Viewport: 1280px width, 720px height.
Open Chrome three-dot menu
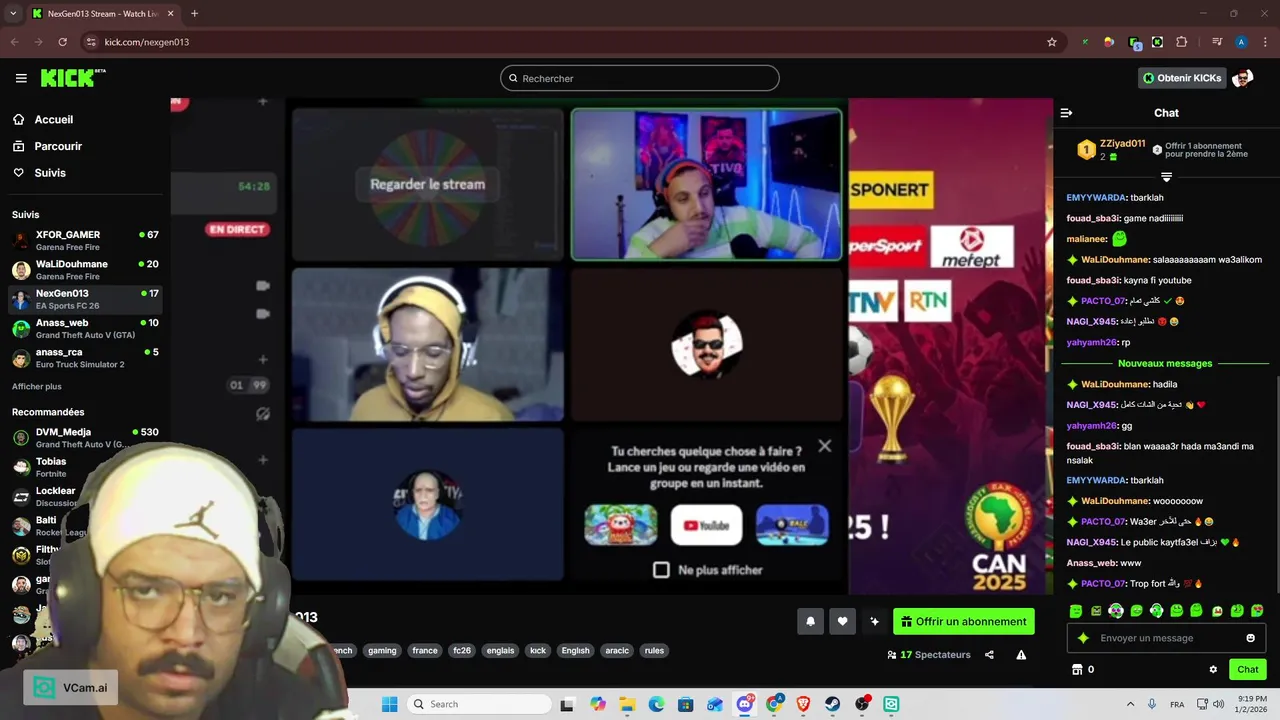(x=1264, y=42)
